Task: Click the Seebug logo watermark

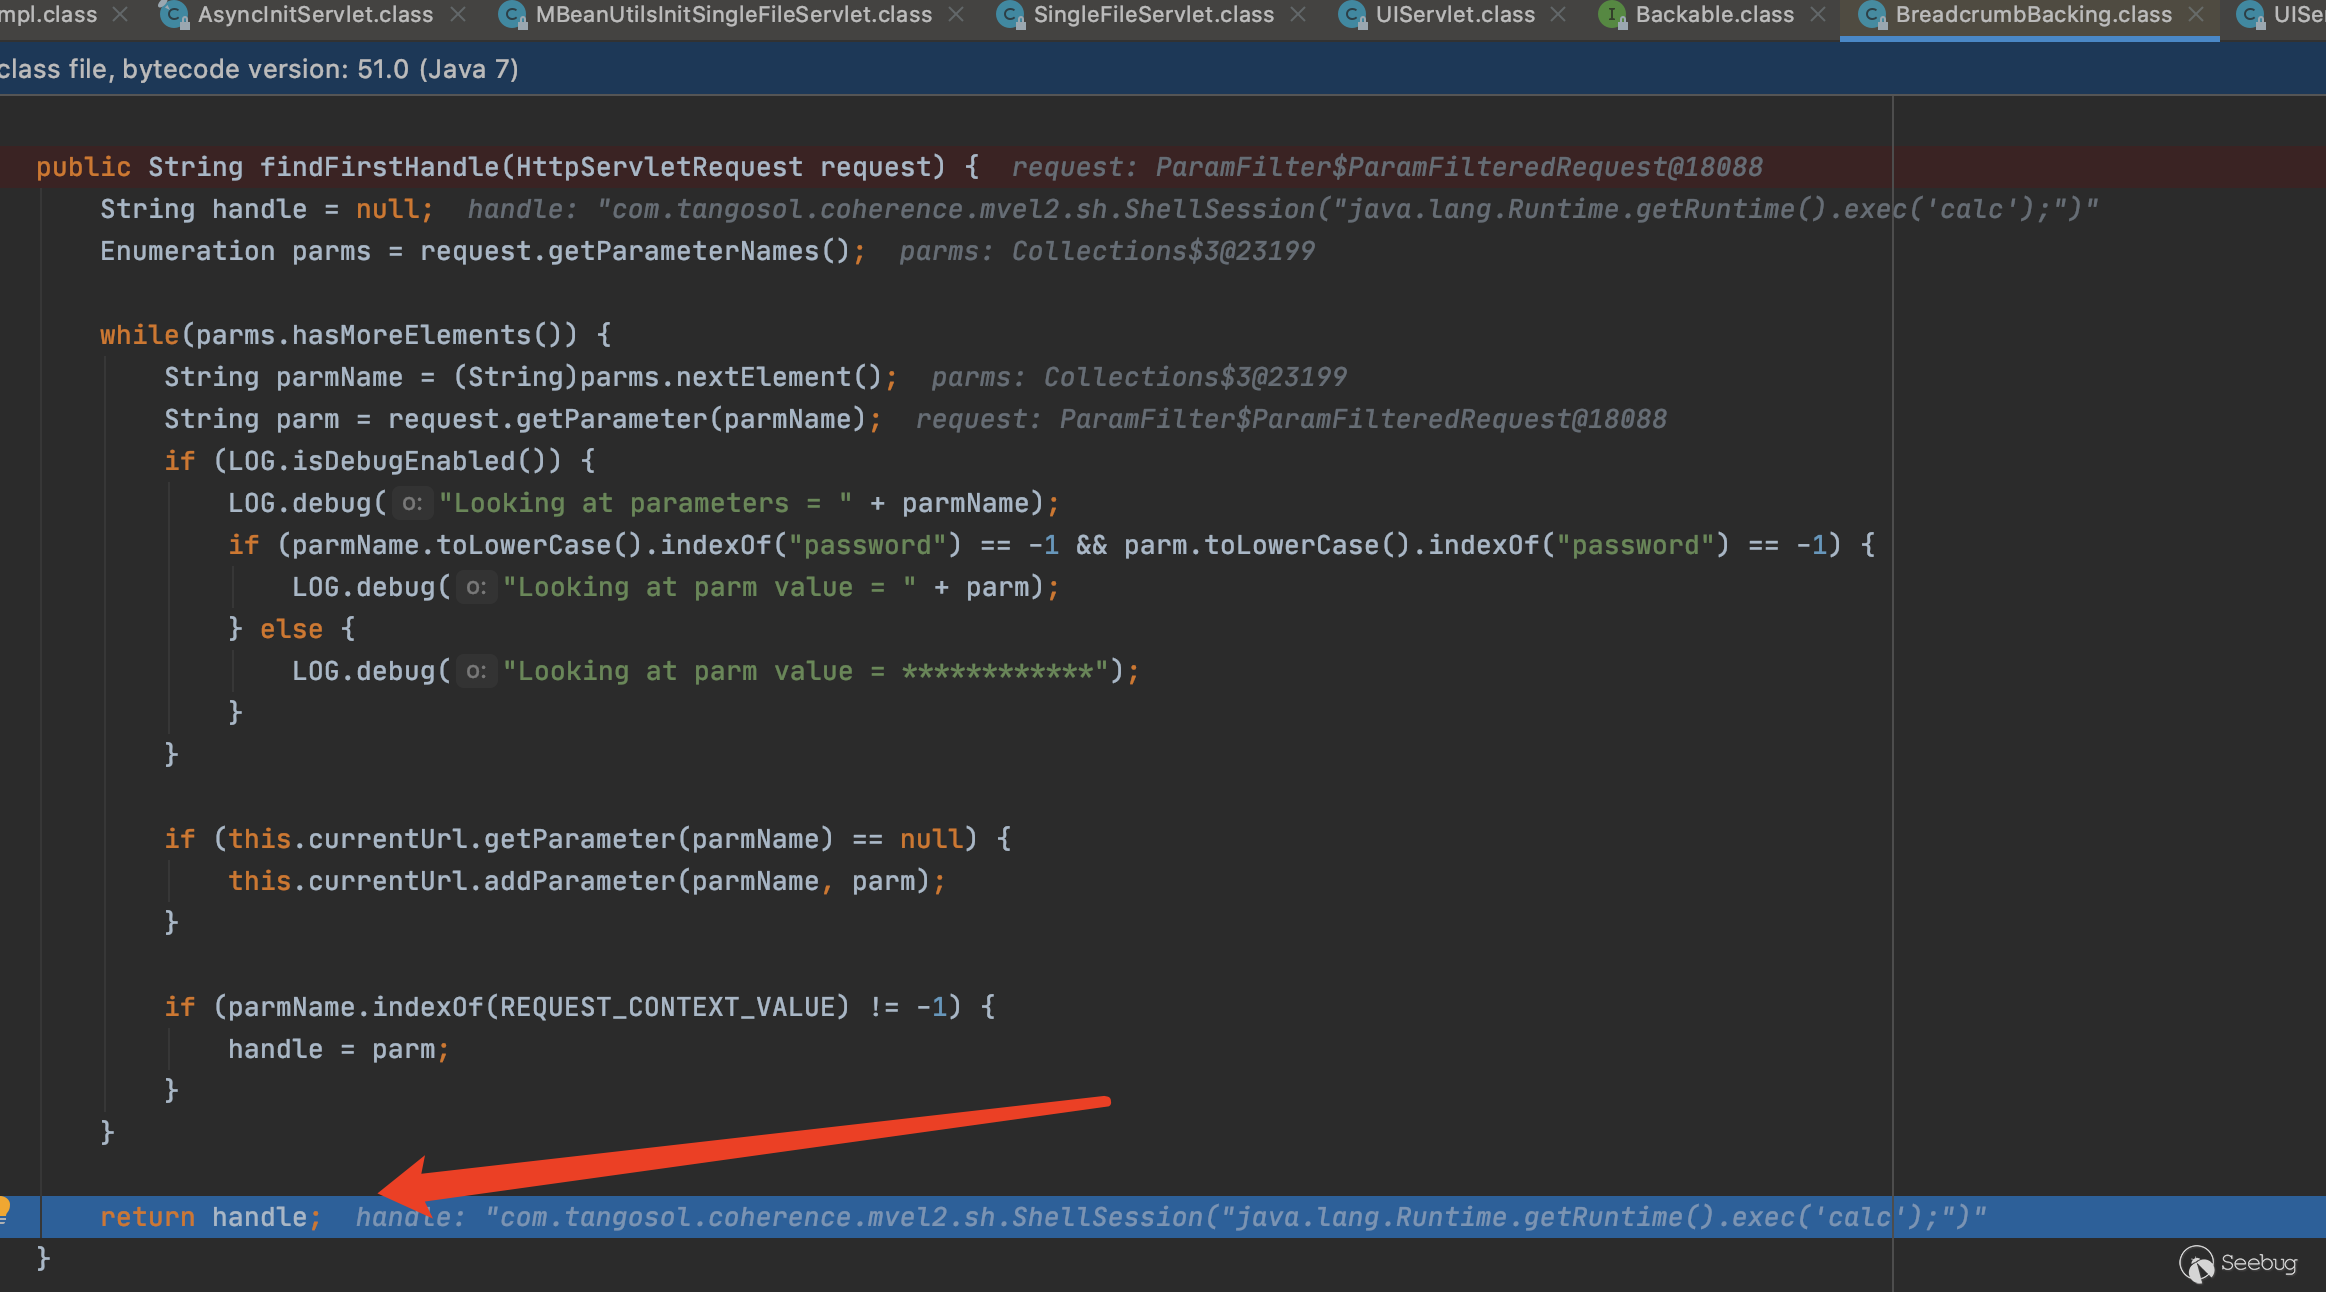Action: coord(2238,1264)
